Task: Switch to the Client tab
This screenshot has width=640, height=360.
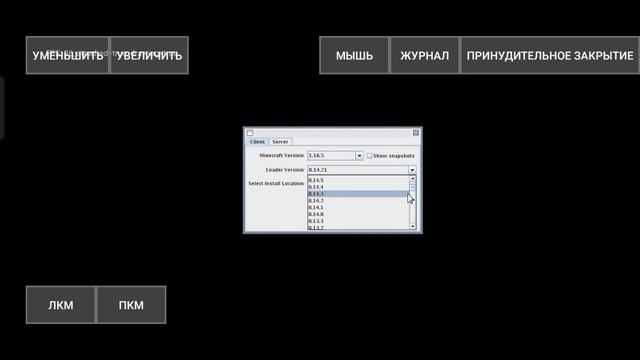Action: [257, 142]
